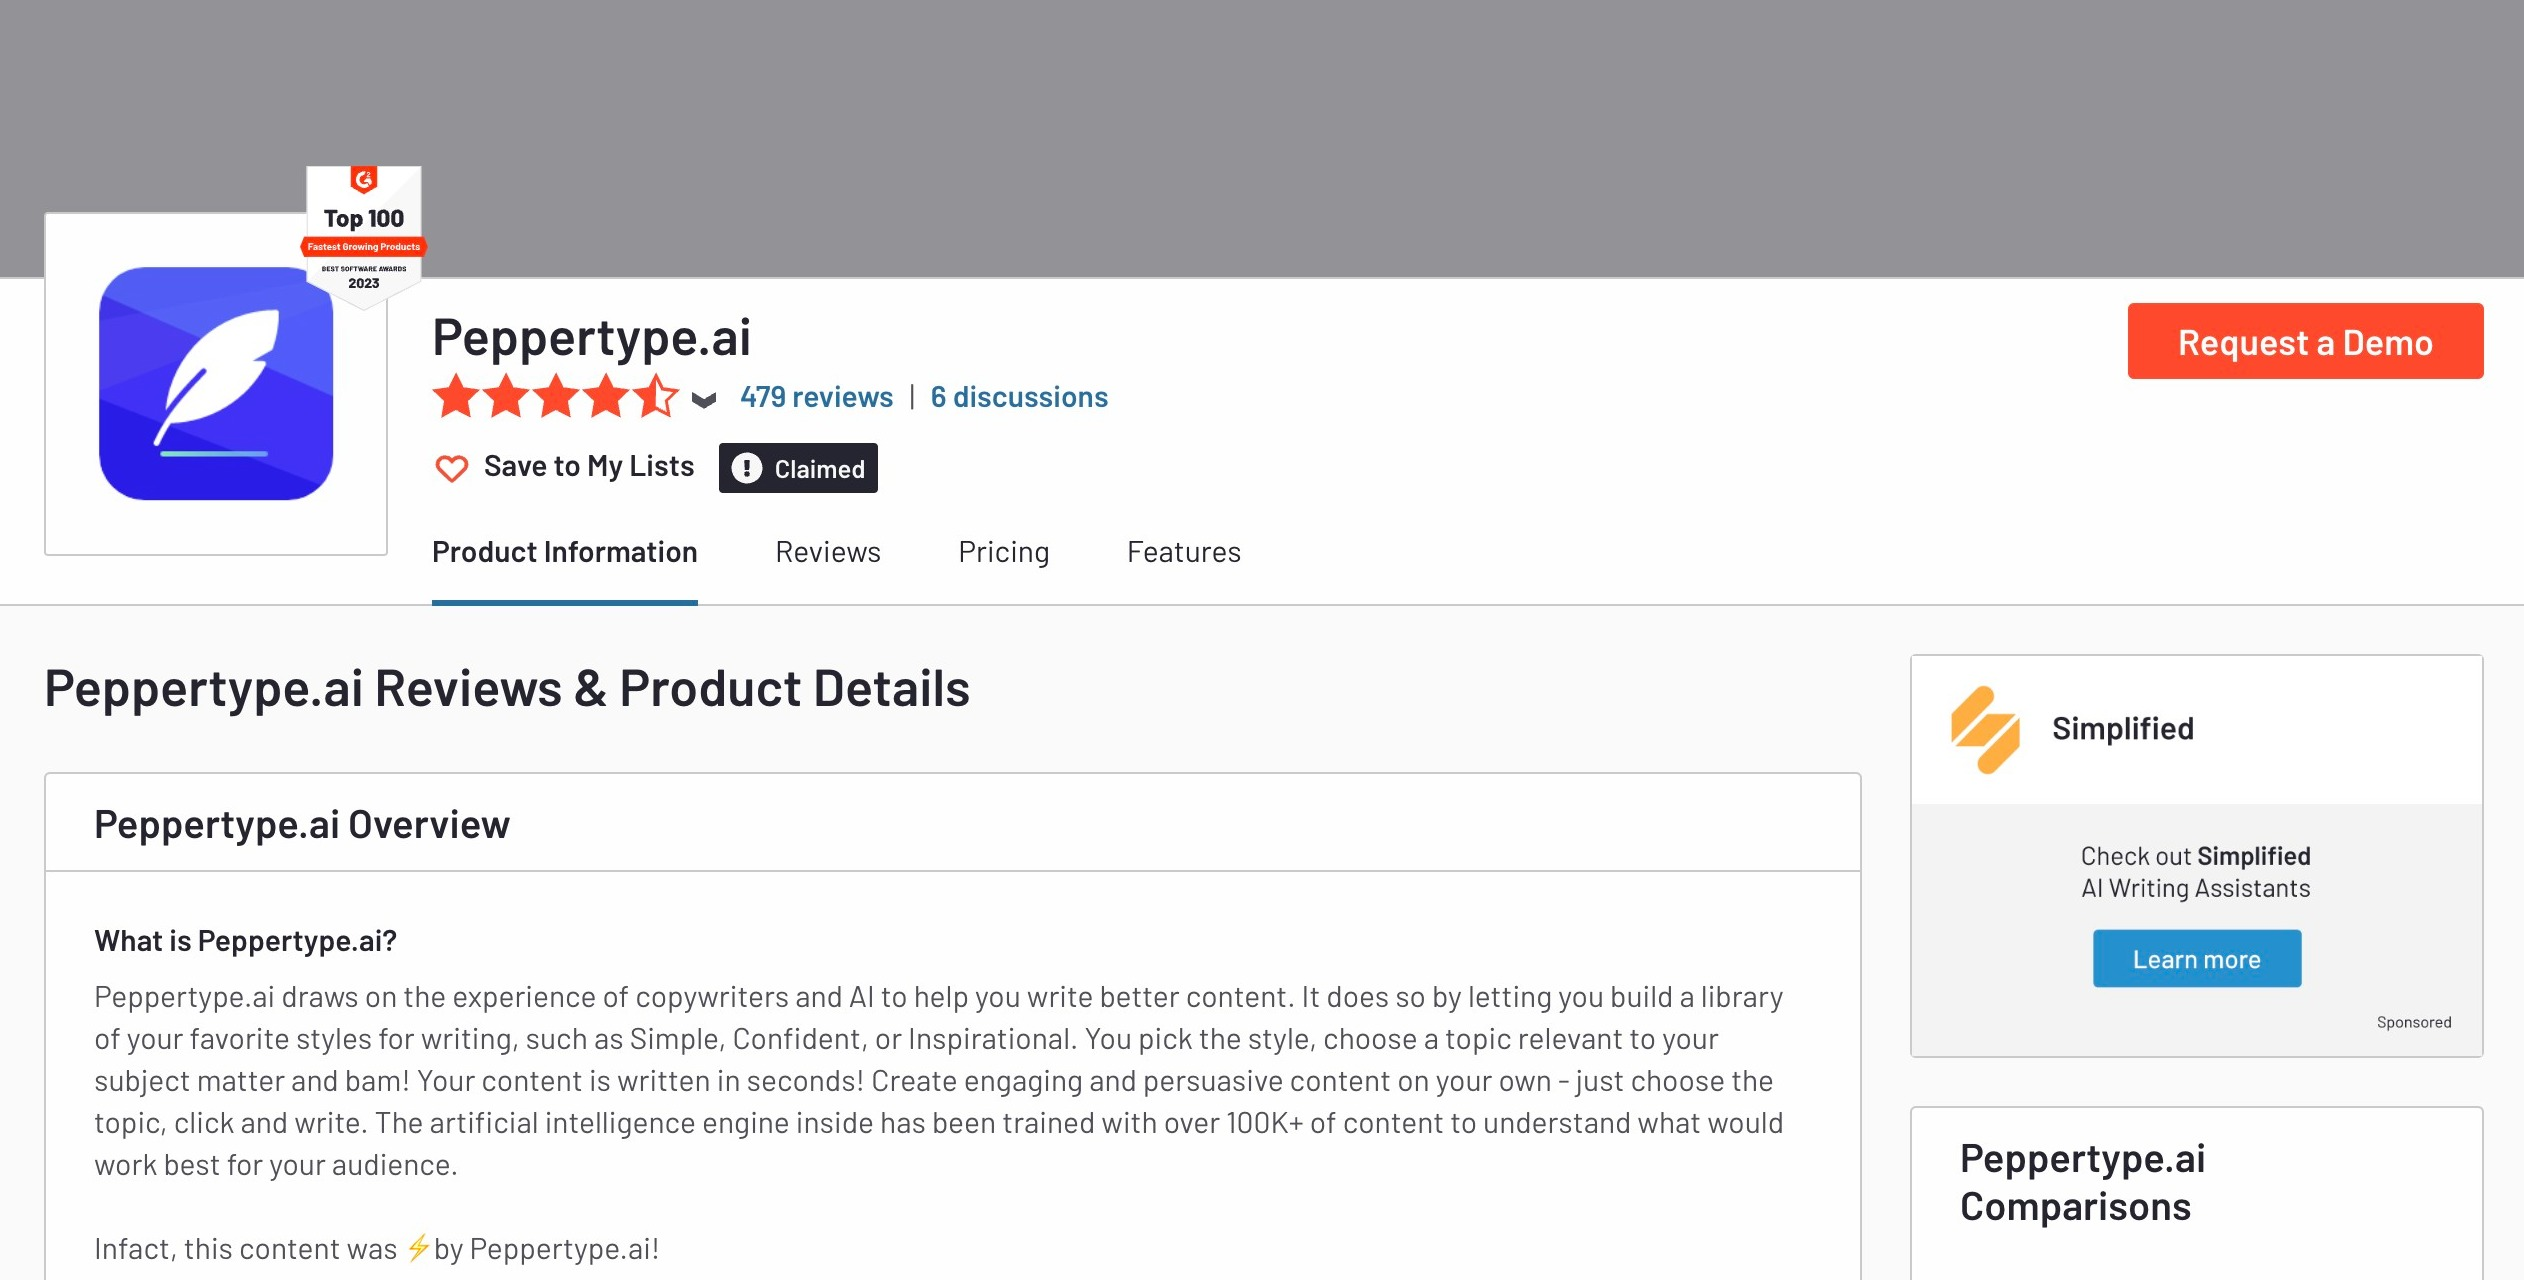2524x1280 pixels.
Task: Expand the star rating breakdown chevron
Action: click(x=702, y=399)
